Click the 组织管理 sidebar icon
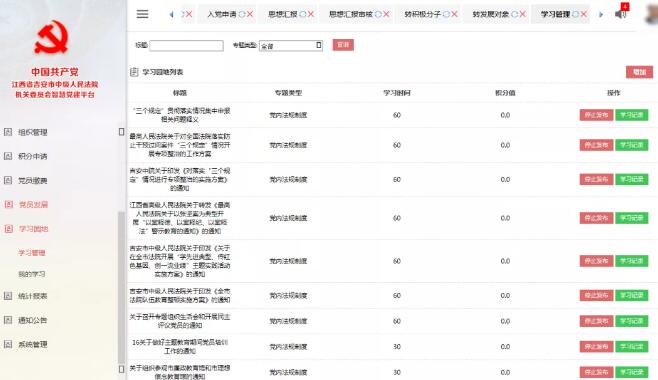This screenshot has width=658, height=380. (8, 132)
